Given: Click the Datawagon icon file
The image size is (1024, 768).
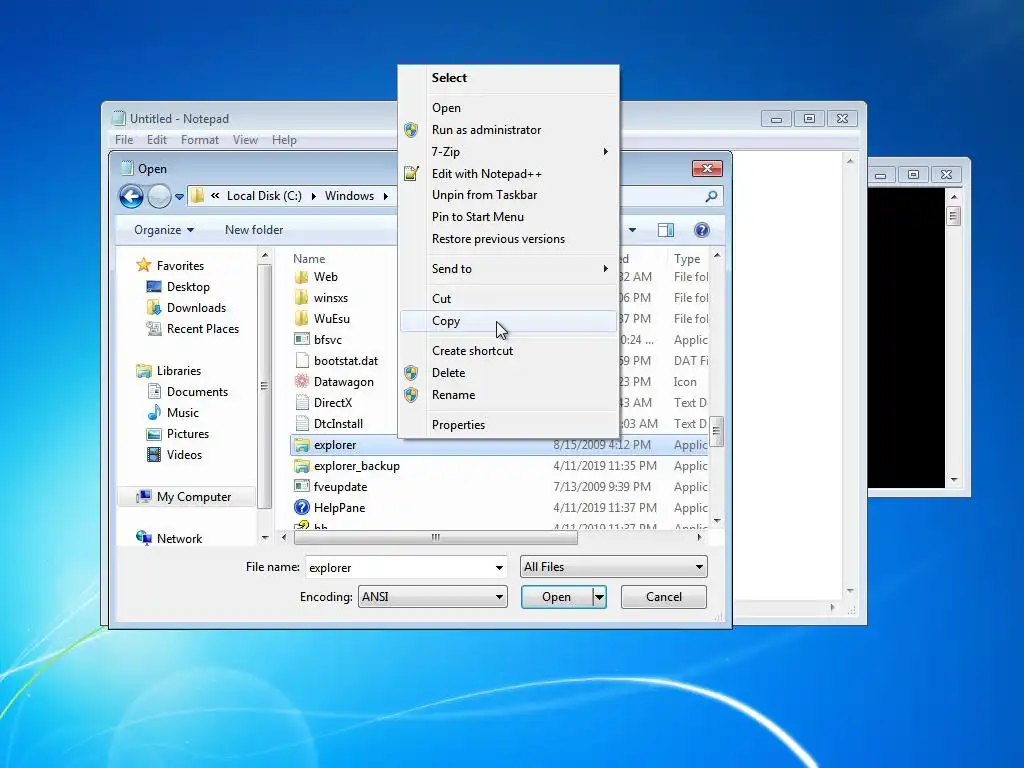Looking at the screenshot, I should click(301, 381).
